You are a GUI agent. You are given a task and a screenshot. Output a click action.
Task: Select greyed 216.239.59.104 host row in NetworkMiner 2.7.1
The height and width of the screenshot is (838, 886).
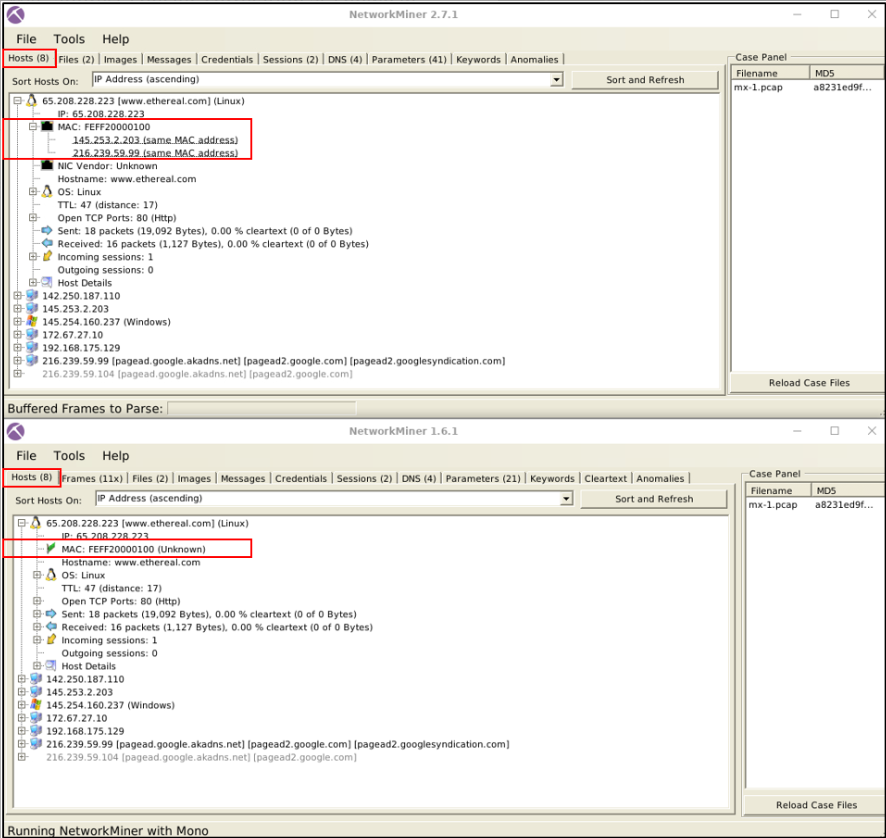pyautogui.click(x=197, y=374)
